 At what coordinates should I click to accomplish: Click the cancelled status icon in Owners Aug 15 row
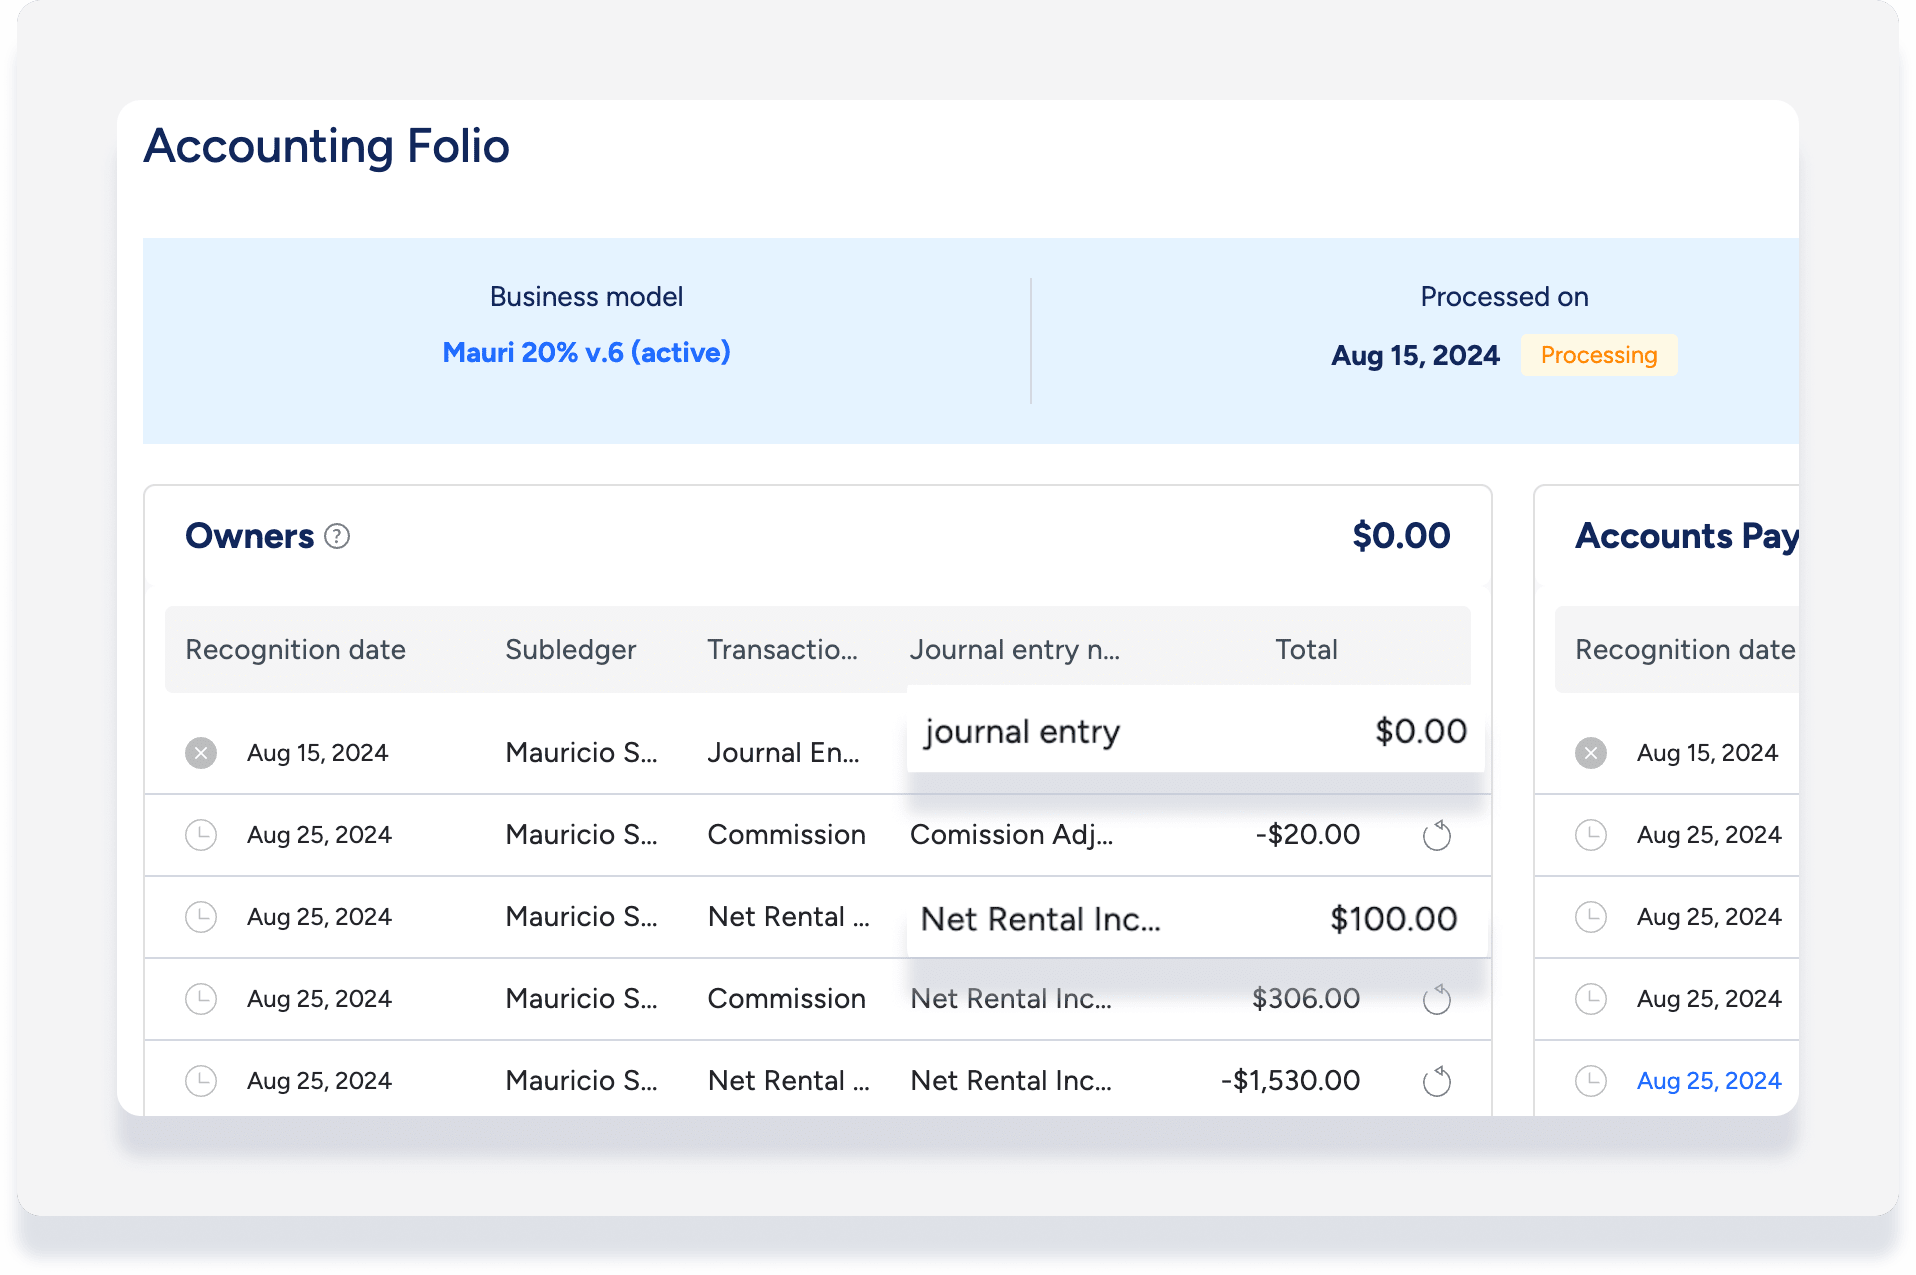[201, 753]
